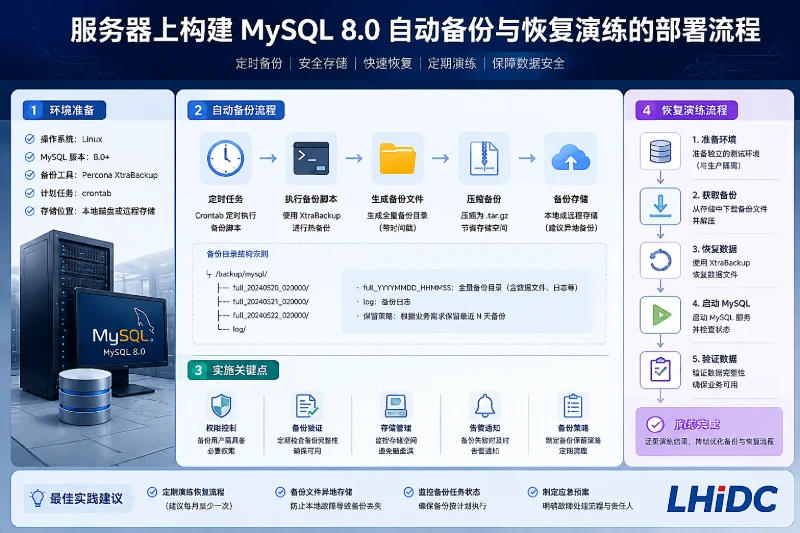Select the /backup/mysql/ root directory row
This screenshot has width=800, height=533.
(x=238, y=274)
